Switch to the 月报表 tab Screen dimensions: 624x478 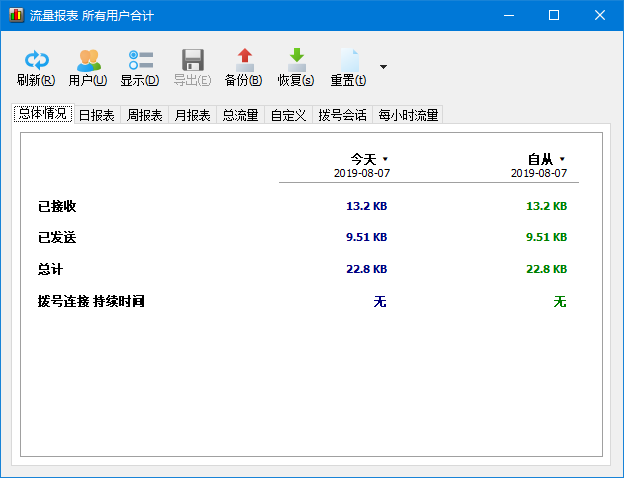coord(193,115)
